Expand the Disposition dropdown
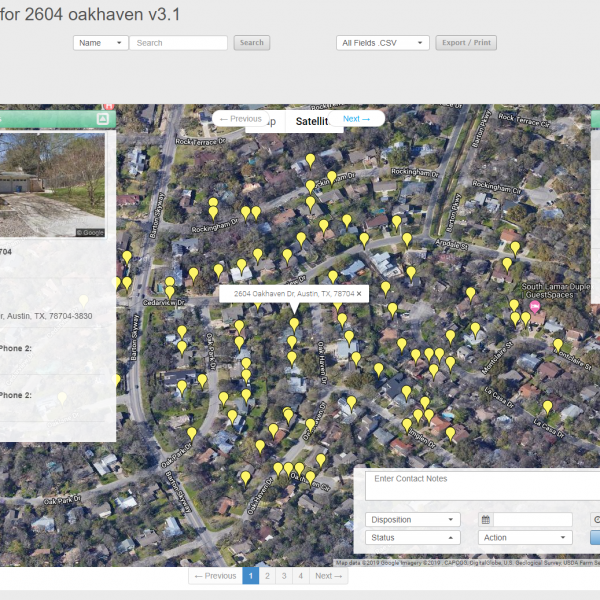600x600 pixels. click(x=413, y=520)
